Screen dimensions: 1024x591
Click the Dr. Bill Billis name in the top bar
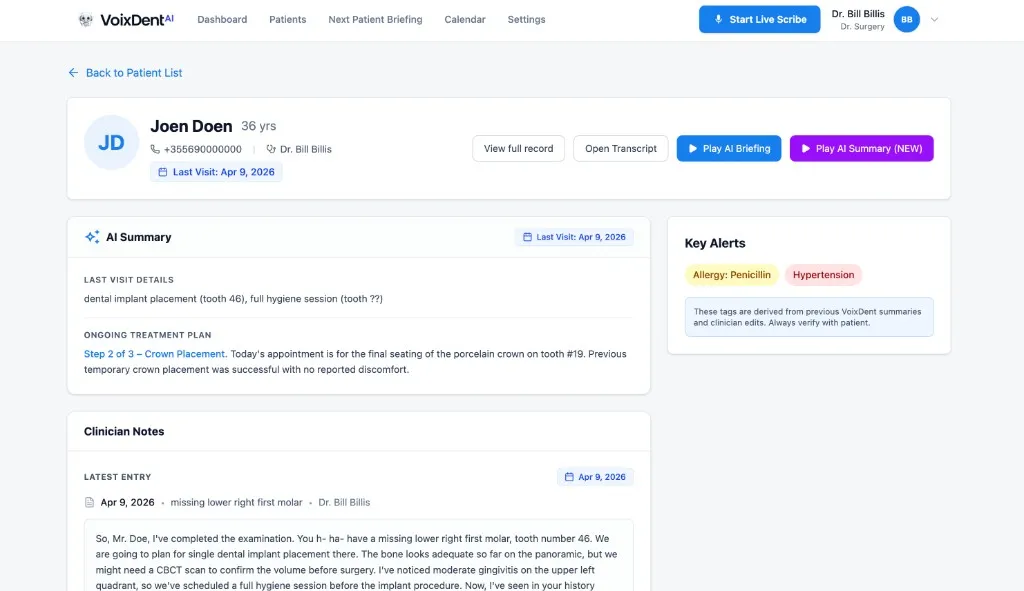(x=858, y=14)
